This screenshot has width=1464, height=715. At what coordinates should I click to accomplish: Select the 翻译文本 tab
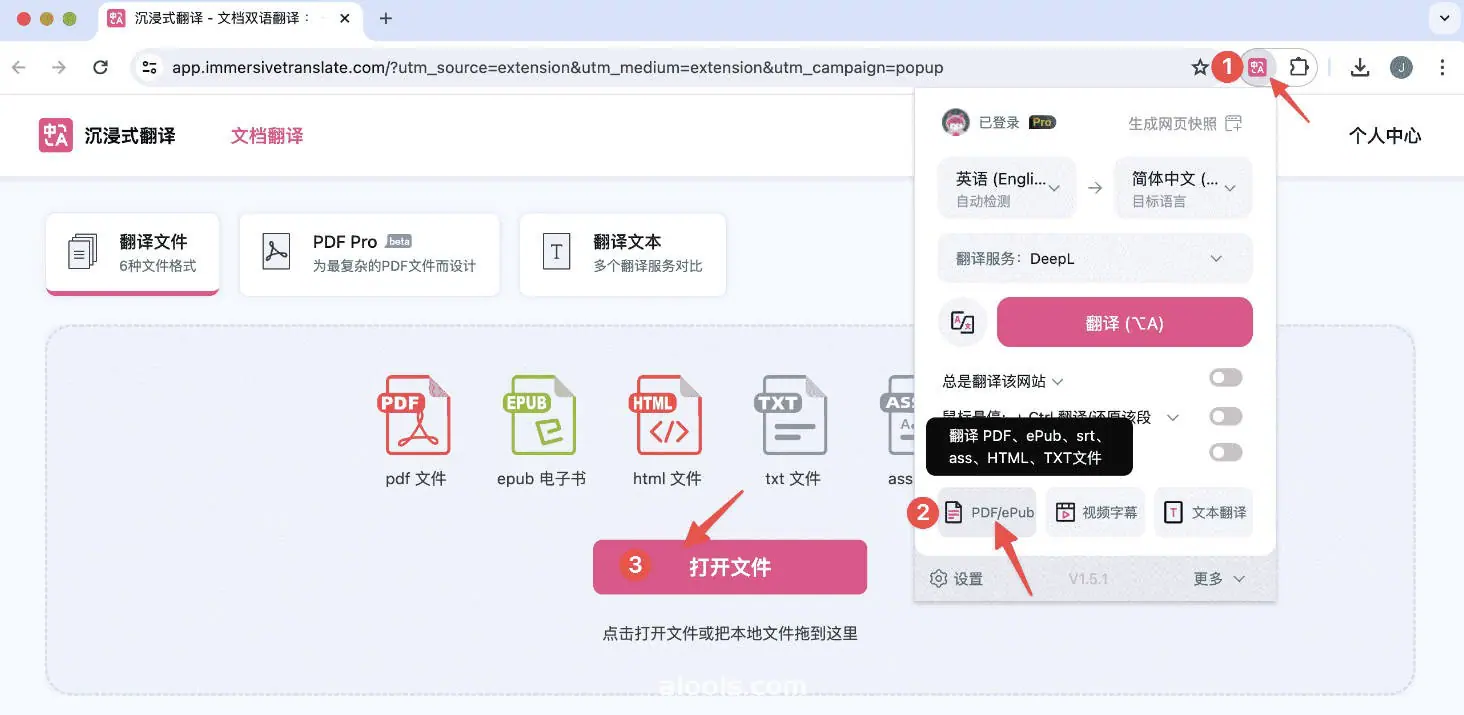(x=622, y=254)
